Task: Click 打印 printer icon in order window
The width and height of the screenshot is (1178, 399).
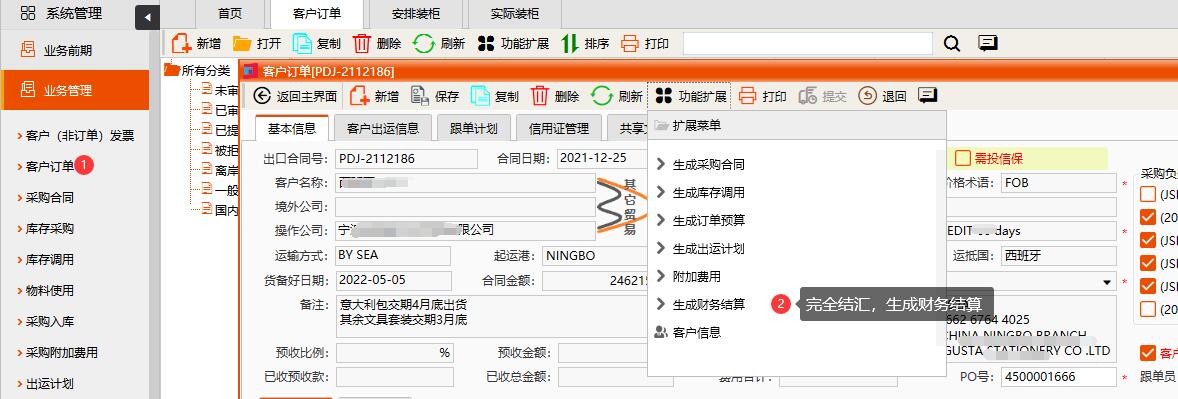Action: [x=747, y=96]
